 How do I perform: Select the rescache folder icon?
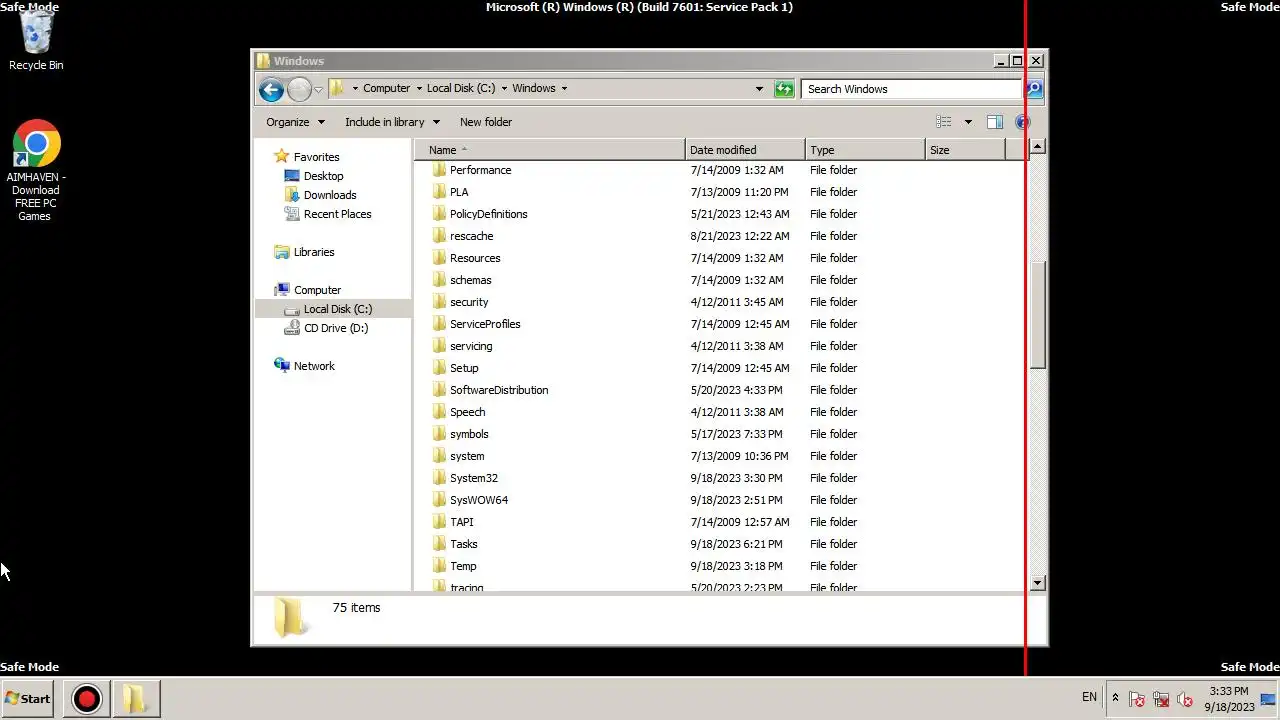[439, 236]
